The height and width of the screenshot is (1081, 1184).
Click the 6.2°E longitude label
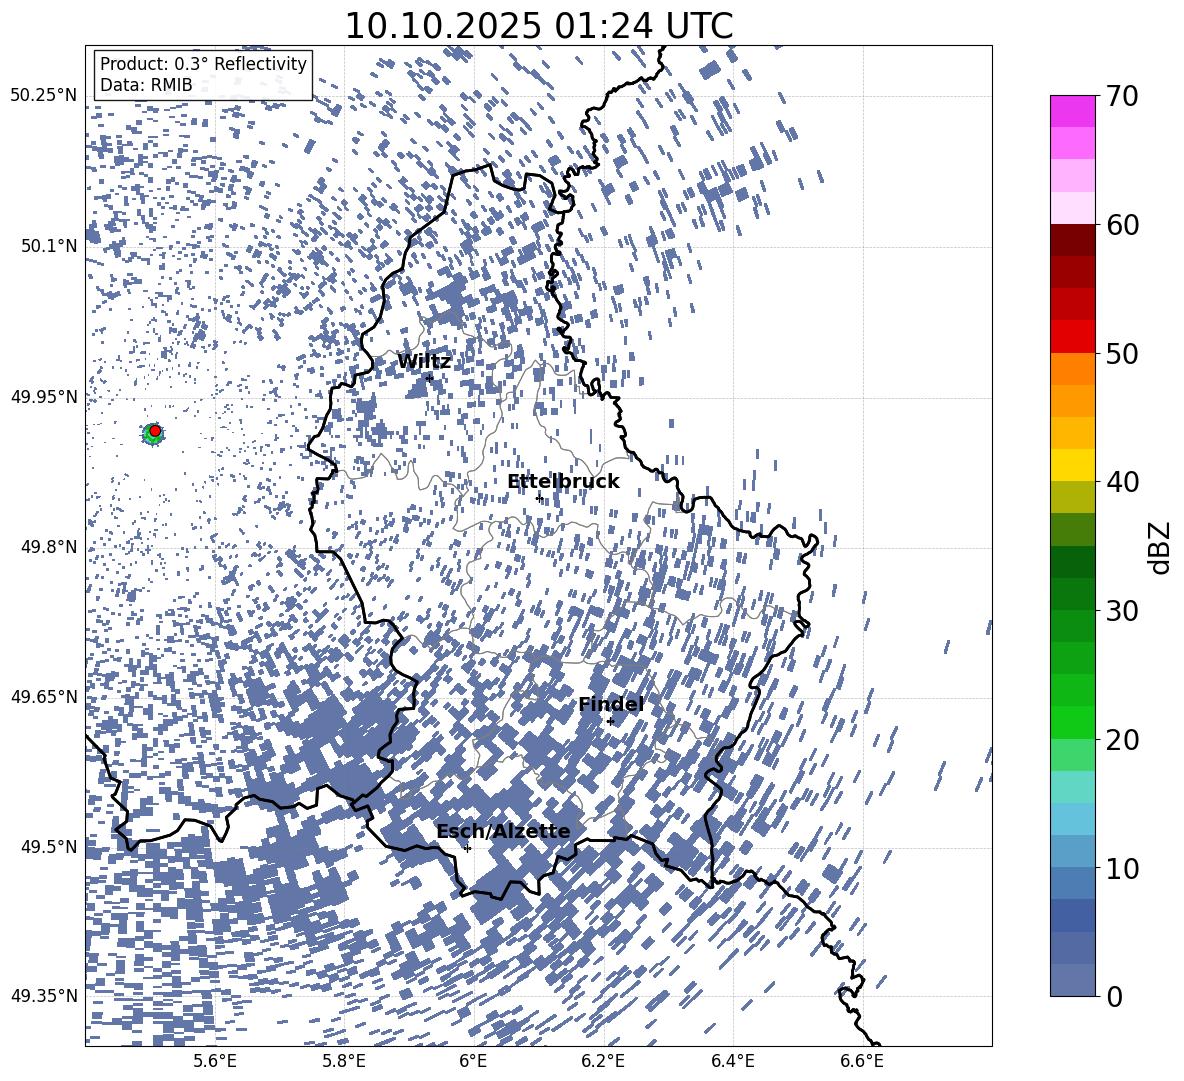coord(603,1061)
